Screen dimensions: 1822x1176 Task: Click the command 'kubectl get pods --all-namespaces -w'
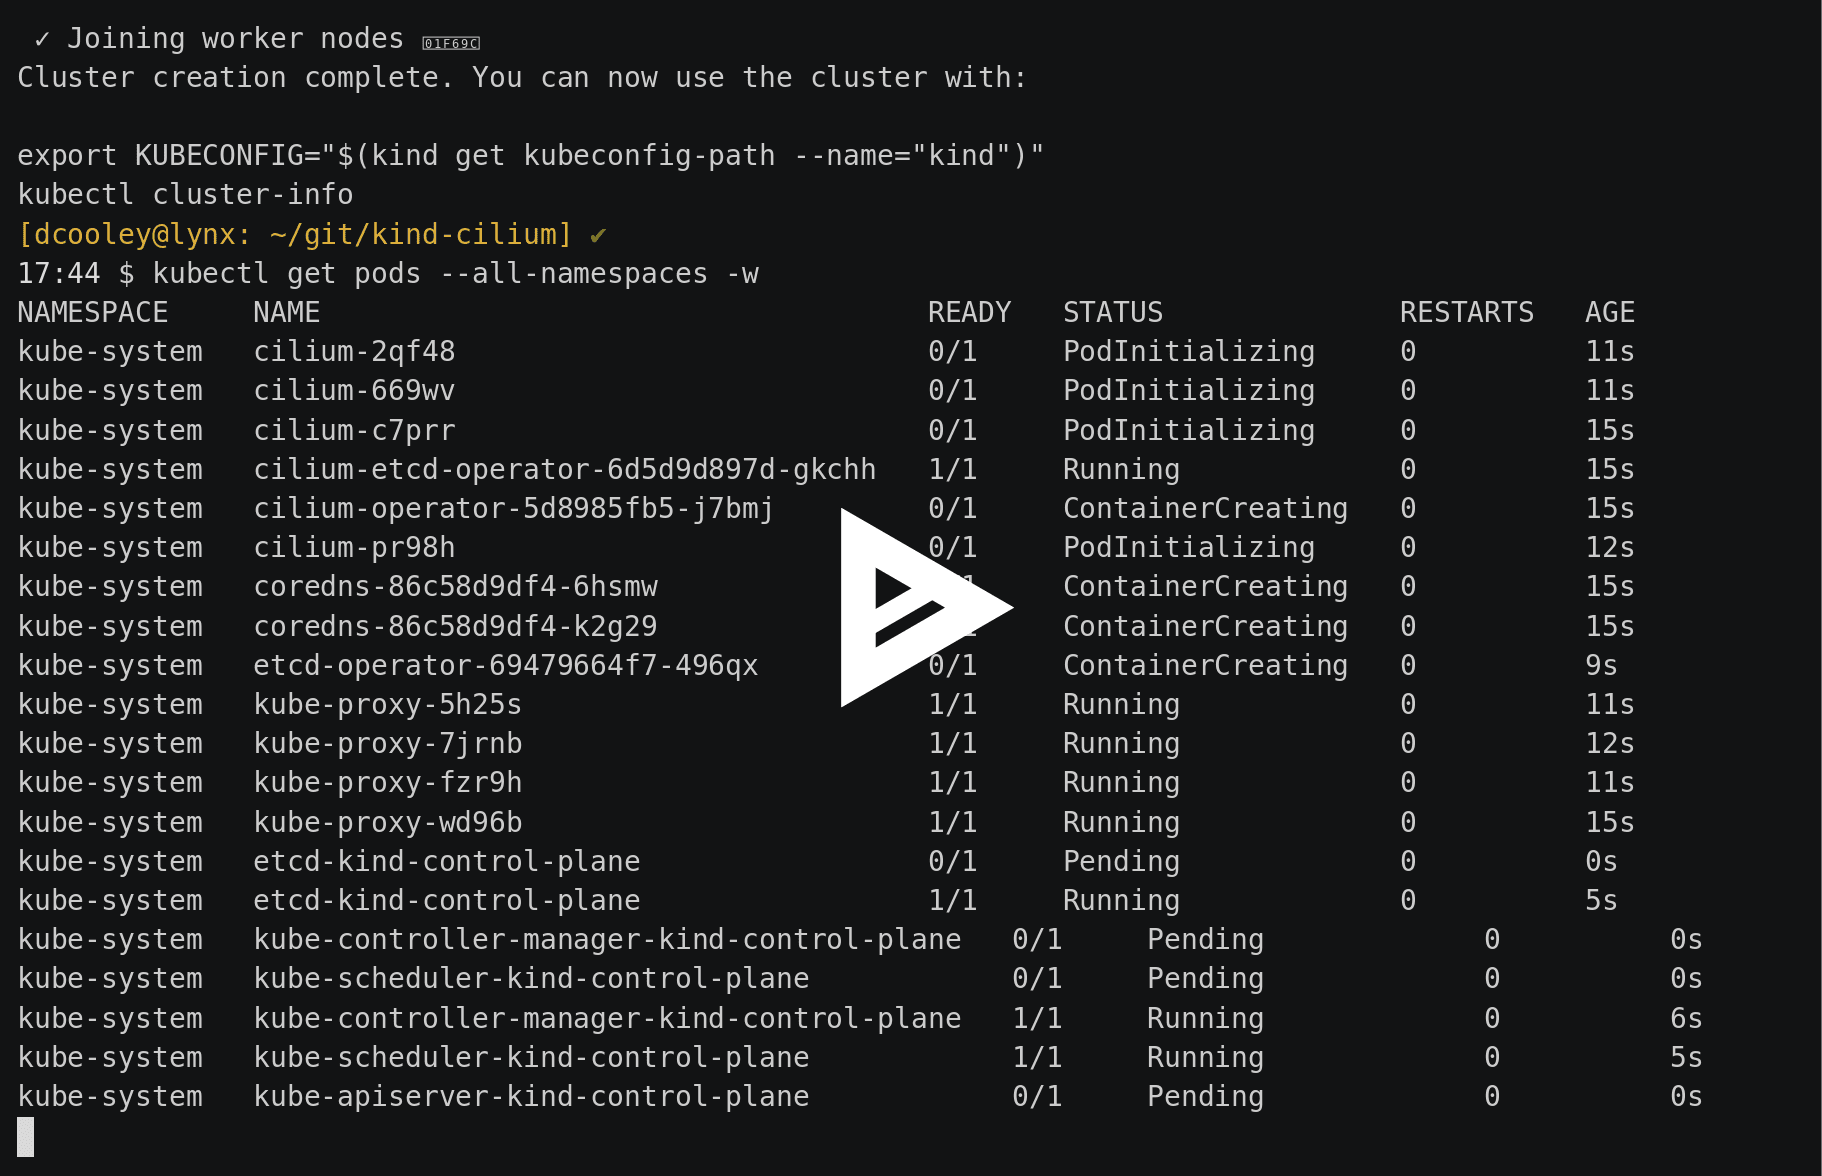click(455, 274)
